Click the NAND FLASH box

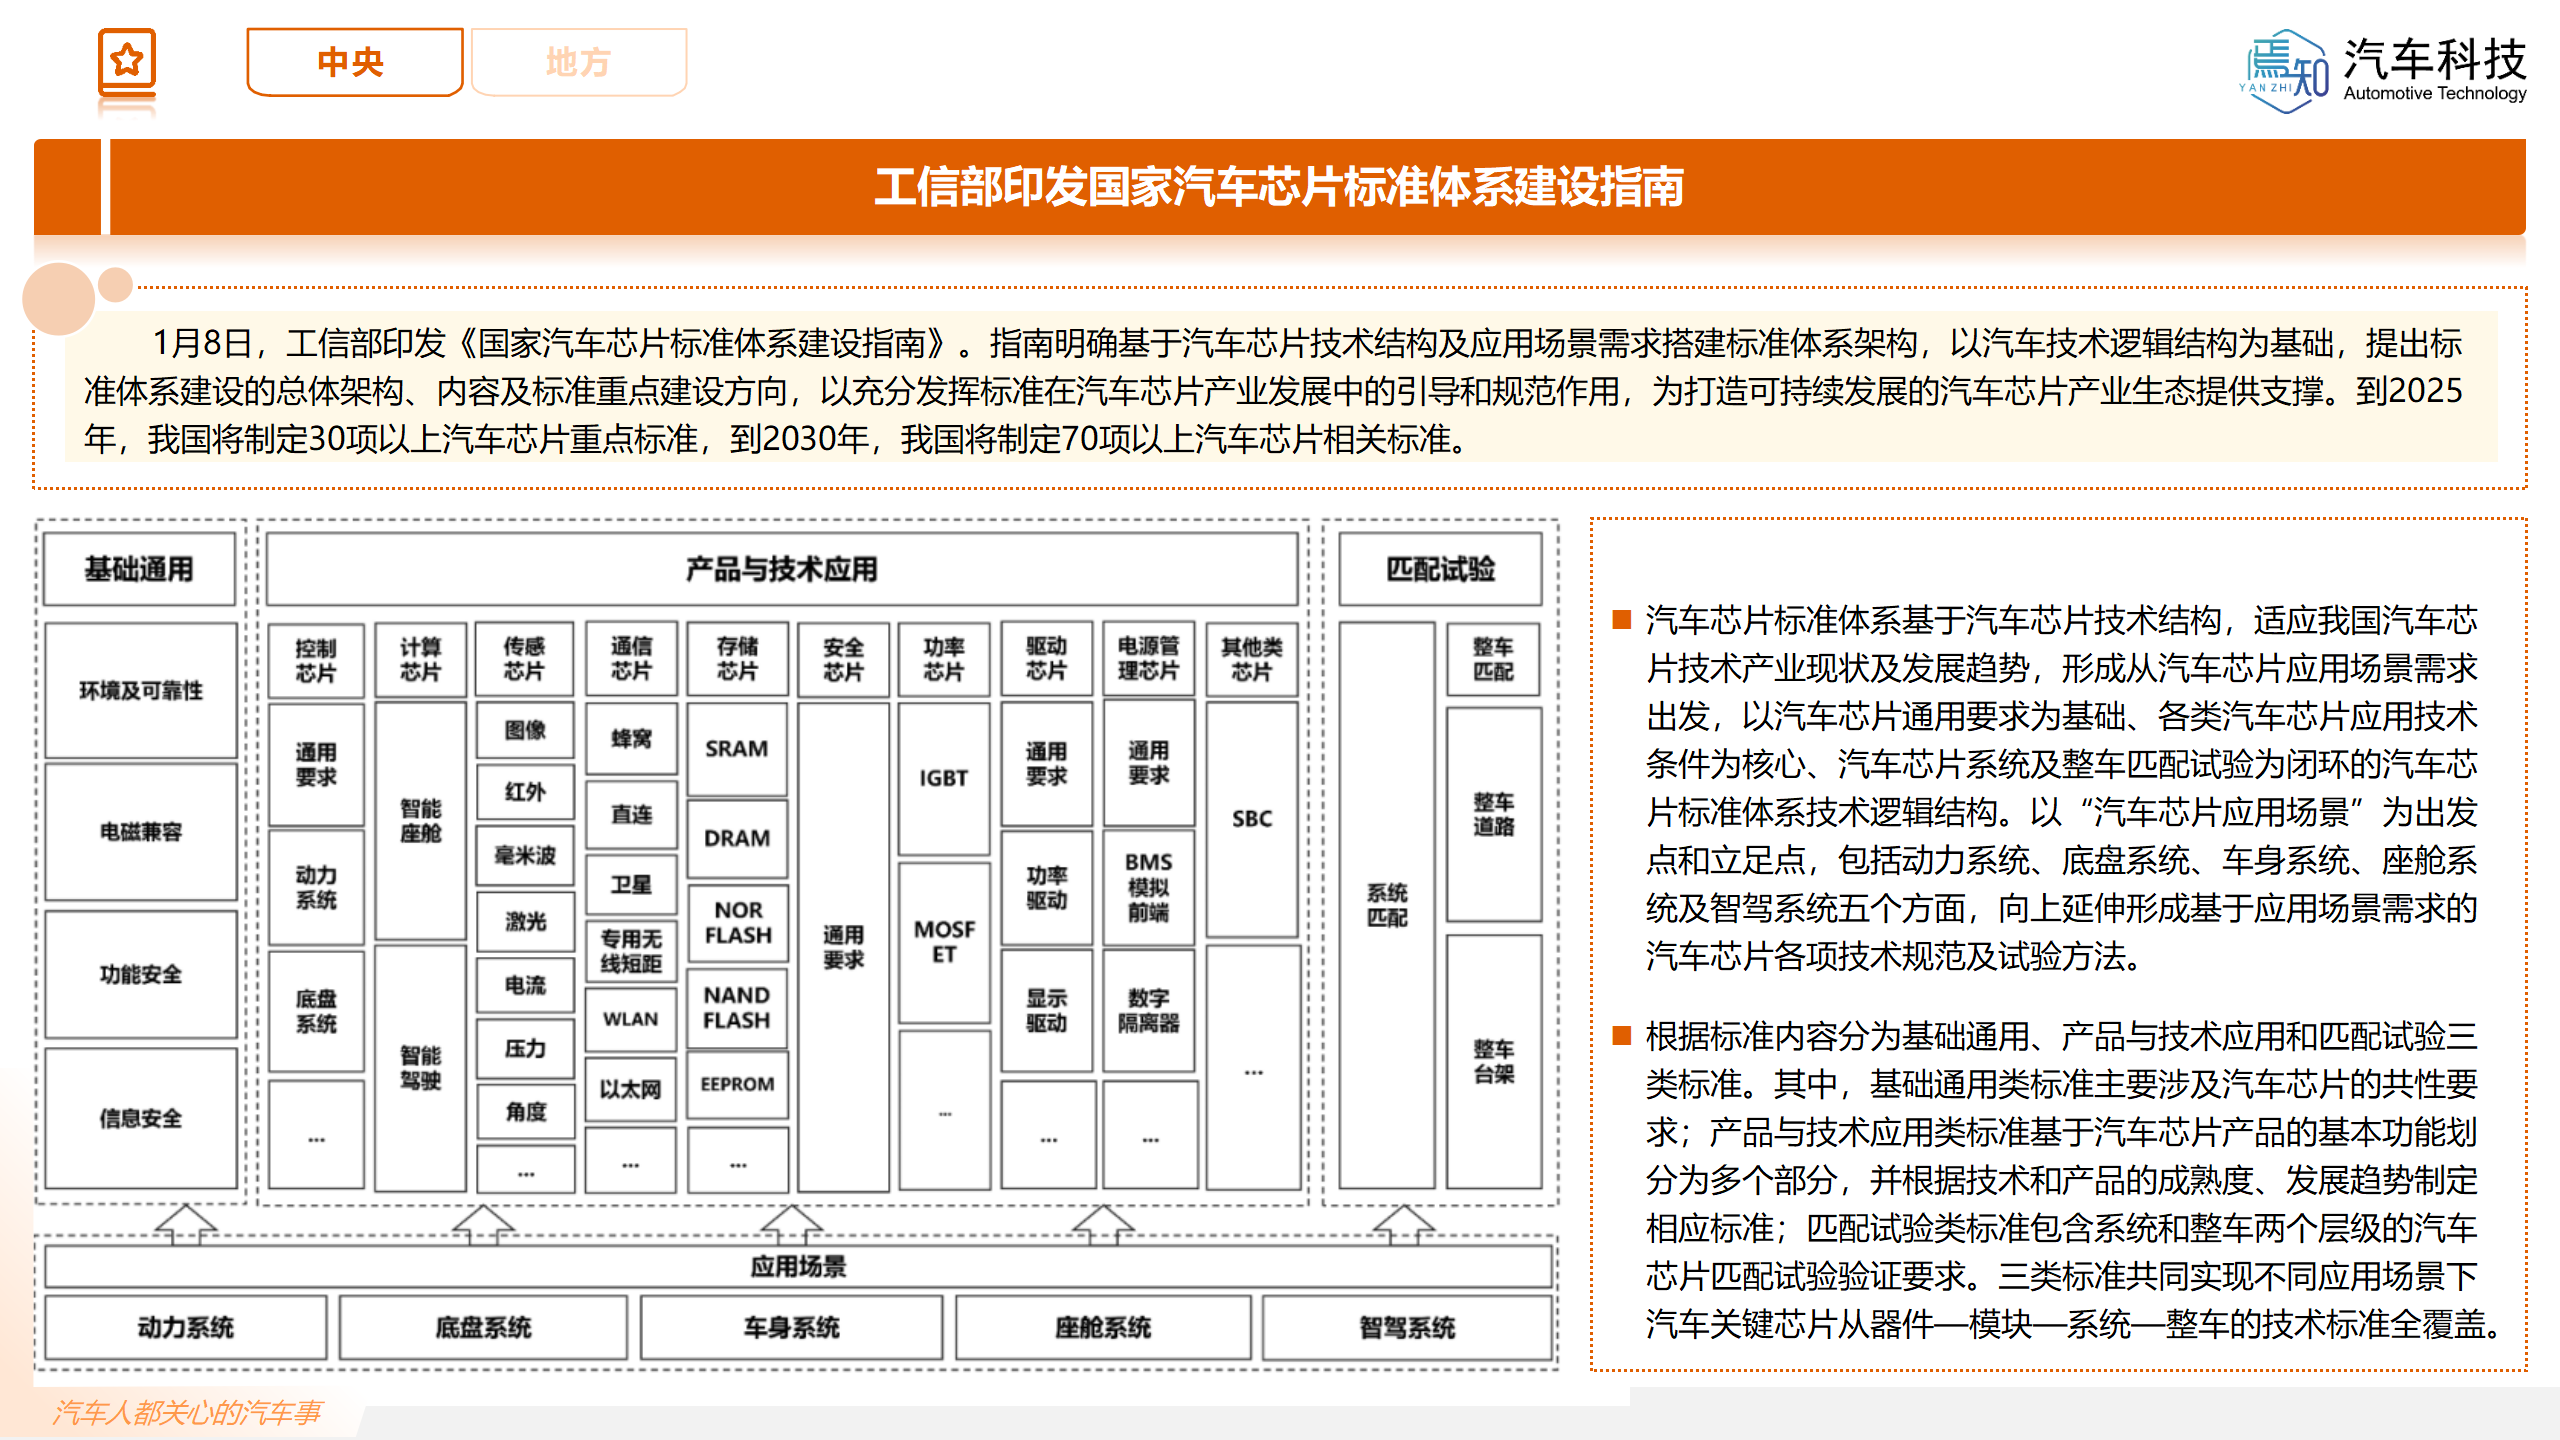click(x=737, y=1008)
